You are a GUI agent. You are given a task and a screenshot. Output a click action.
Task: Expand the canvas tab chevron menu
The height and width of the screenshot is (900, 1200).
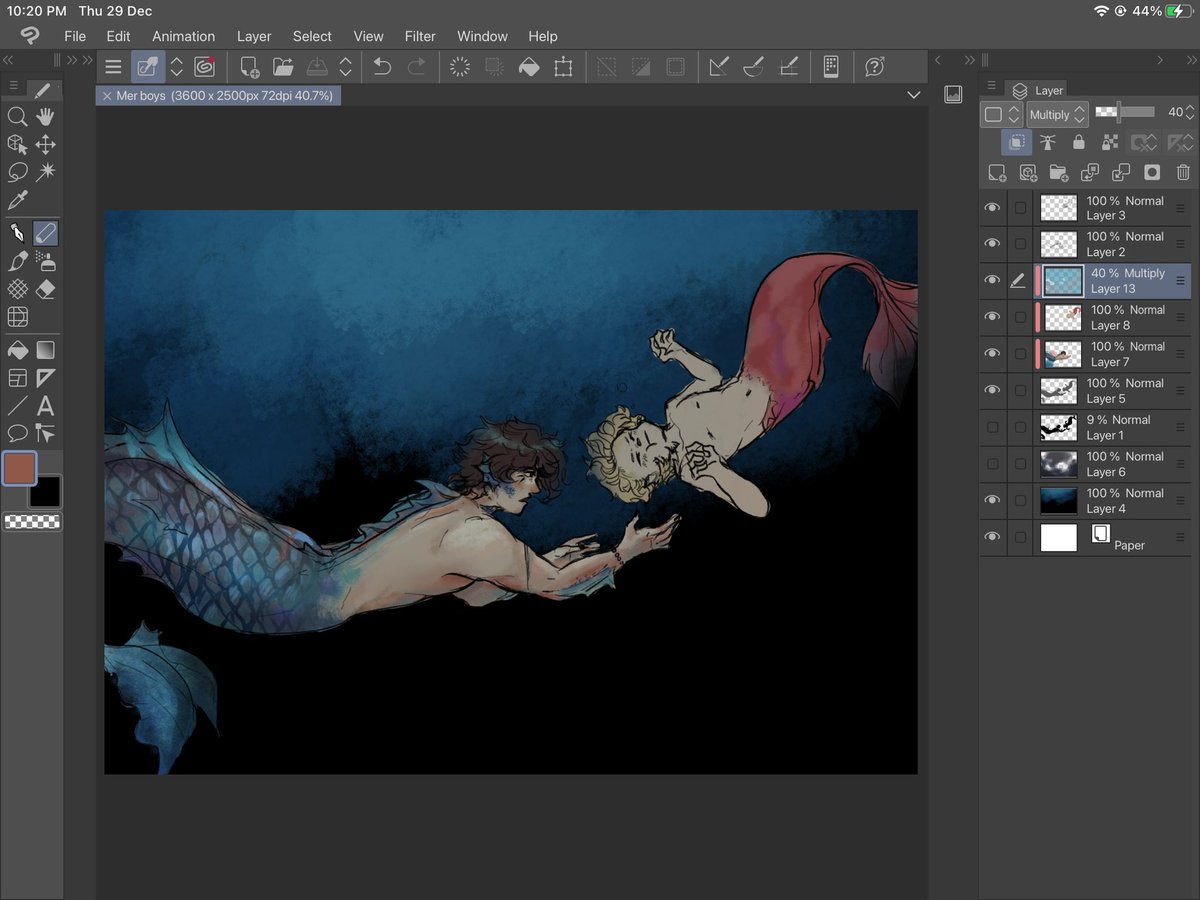click(x=913, y=95)
